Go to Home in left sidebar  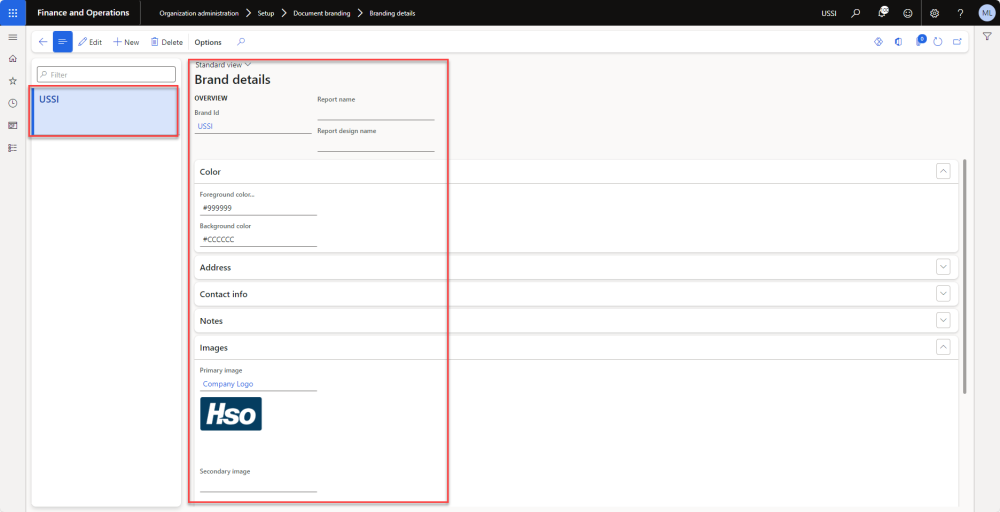[x=12, y=59]
